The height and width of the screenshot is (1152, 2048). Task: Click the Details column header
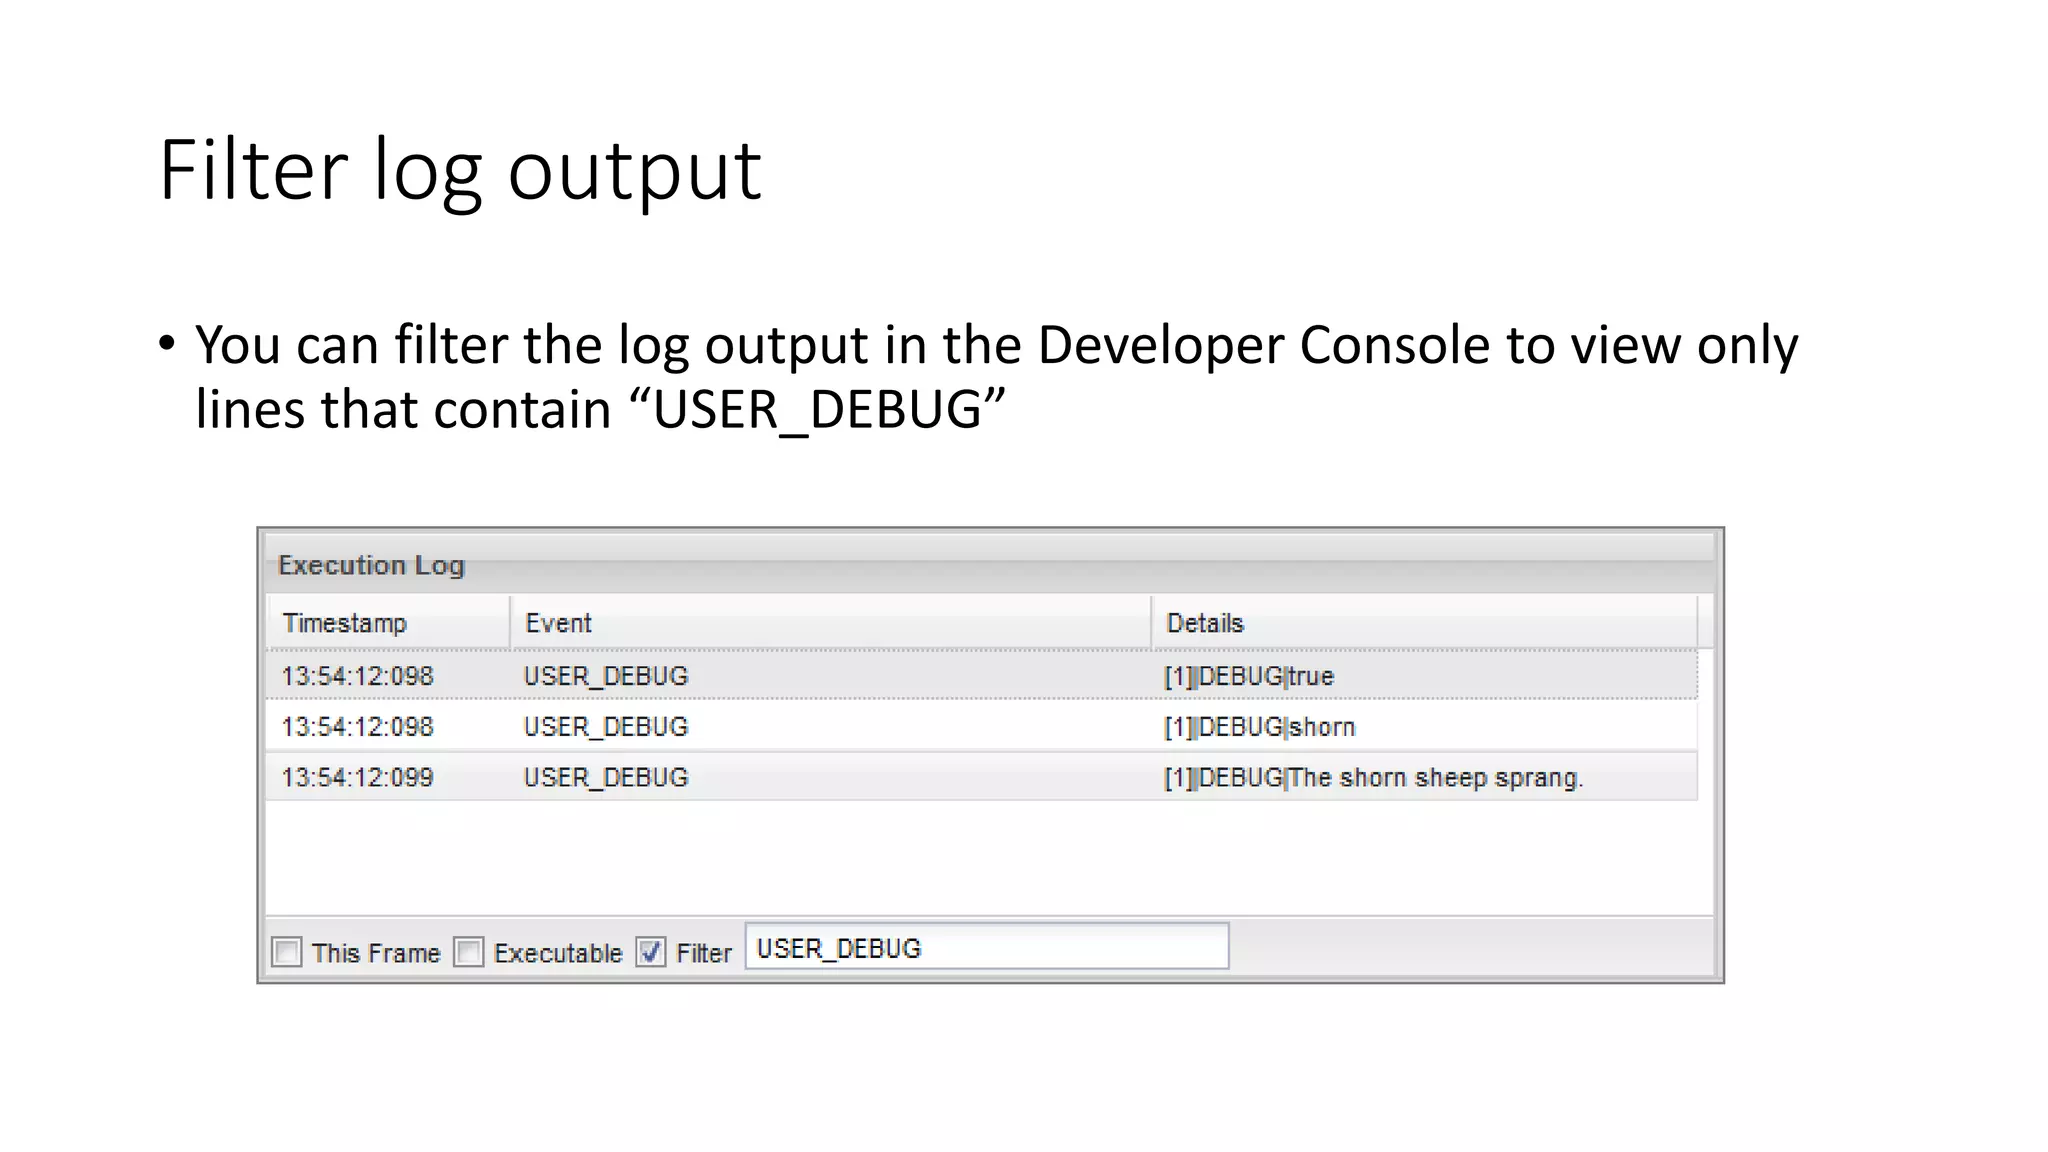1425,623
